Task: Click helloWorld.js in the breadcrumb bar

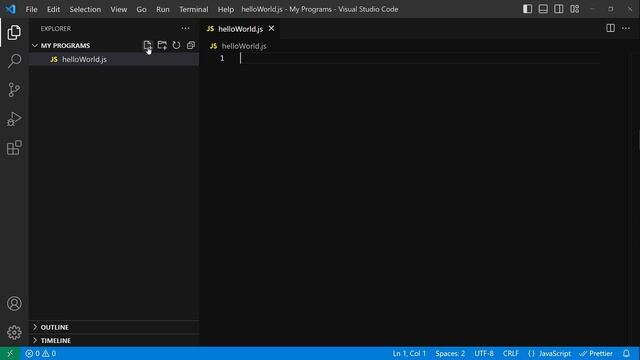Action: tap(244, 46)
